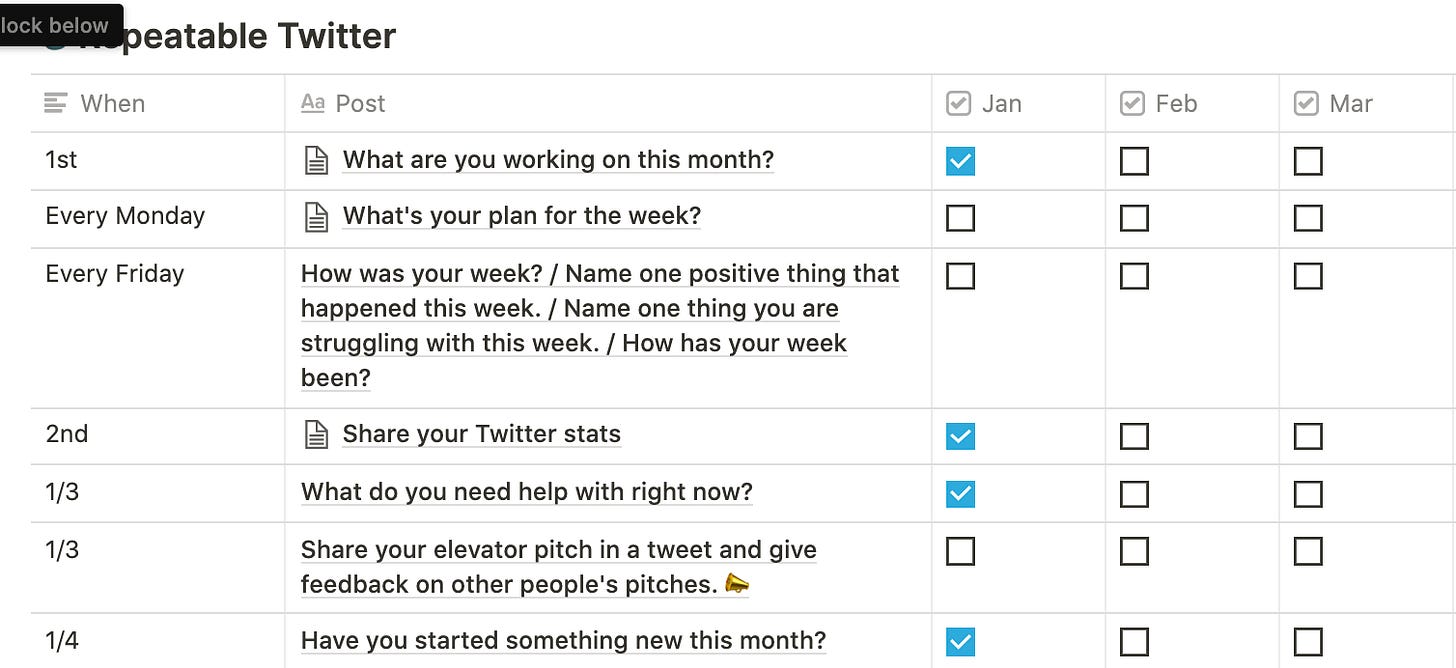Click the text-type icon in the When header
Viewport: 1456px width, 668px height.
click(57, 103)
